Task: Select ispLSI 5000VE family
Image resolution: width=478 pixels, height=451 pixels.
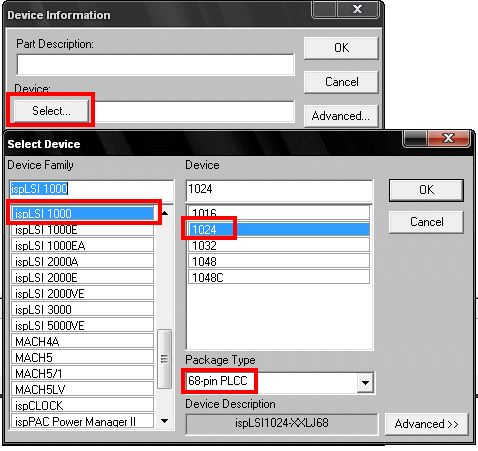Action: click(x=83, y=326)
